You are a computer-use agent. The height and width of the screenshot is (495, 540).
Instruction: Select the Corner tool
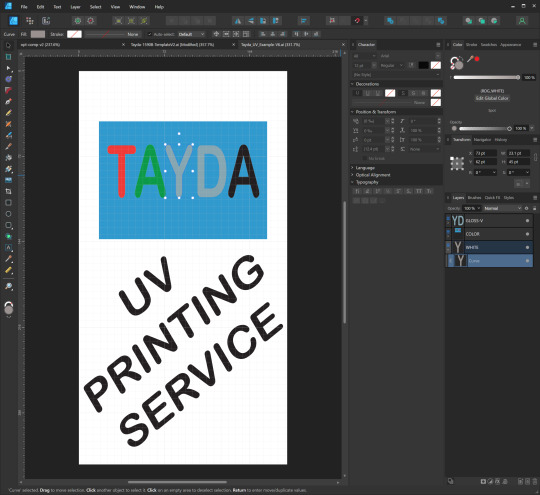click(9, 90)
